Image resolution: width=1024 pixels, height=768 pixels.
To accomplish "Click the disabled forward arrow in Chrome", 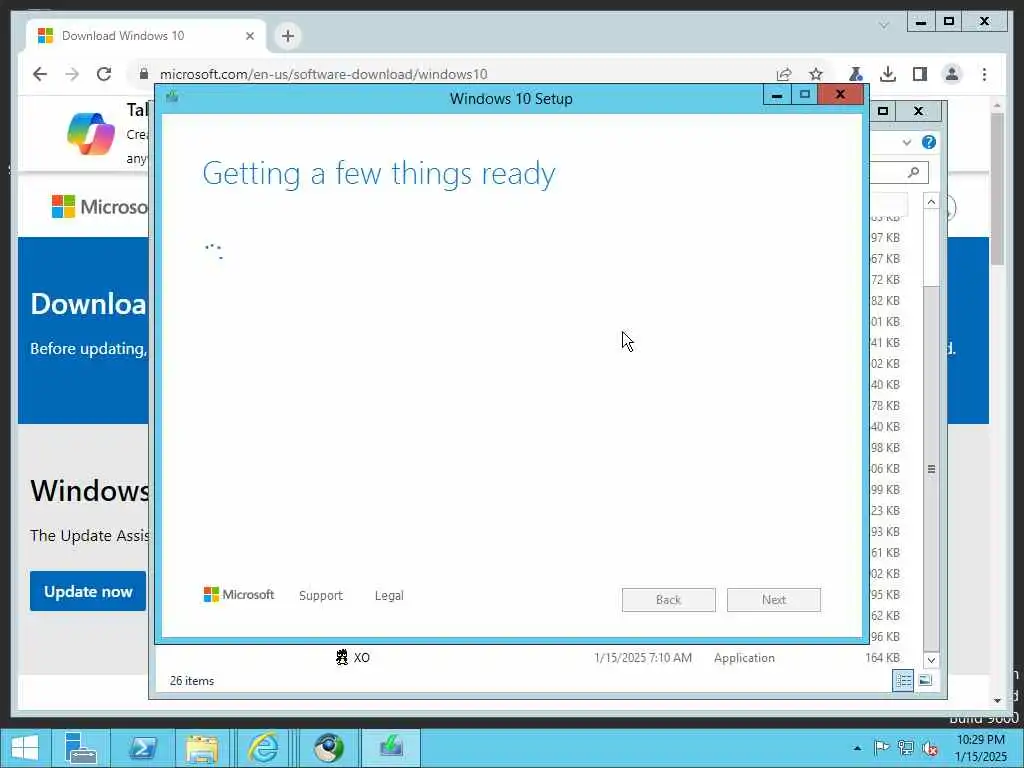I will pyautogui.click(x=72, y=74).
